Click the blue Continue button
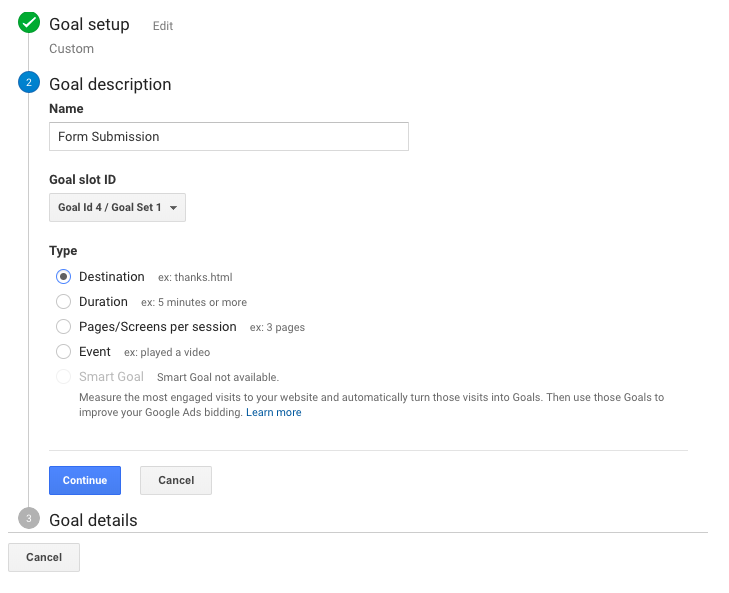Image resolution: width=729 pixels, height=593 pixels. (x=85, y=480)
